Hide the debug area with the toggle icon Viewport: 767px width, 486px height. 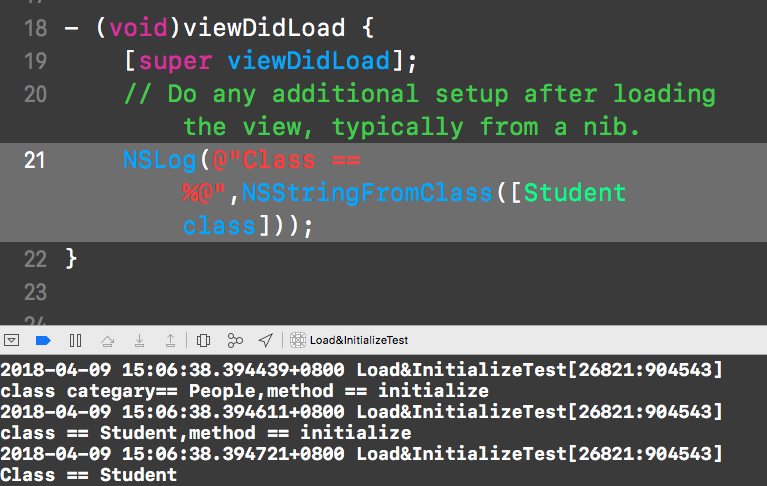pyautogui.click(x=12, y=340)
